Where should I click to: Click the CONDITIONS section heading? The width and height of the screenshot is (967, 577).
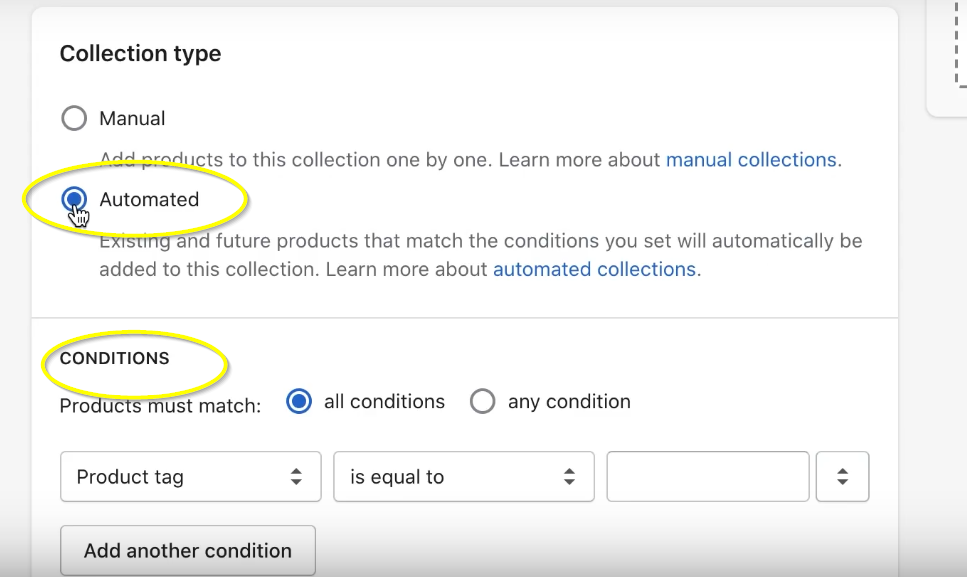pyautogui.click(x=115, y=358)
